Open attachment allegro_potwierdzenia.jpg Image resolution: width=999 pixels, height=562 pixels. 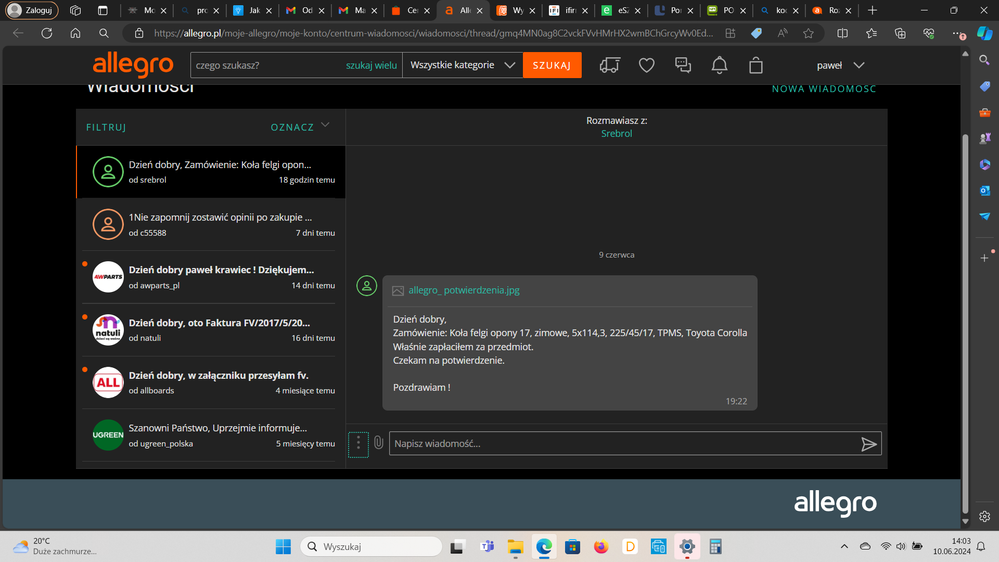[x=464, y=290]
